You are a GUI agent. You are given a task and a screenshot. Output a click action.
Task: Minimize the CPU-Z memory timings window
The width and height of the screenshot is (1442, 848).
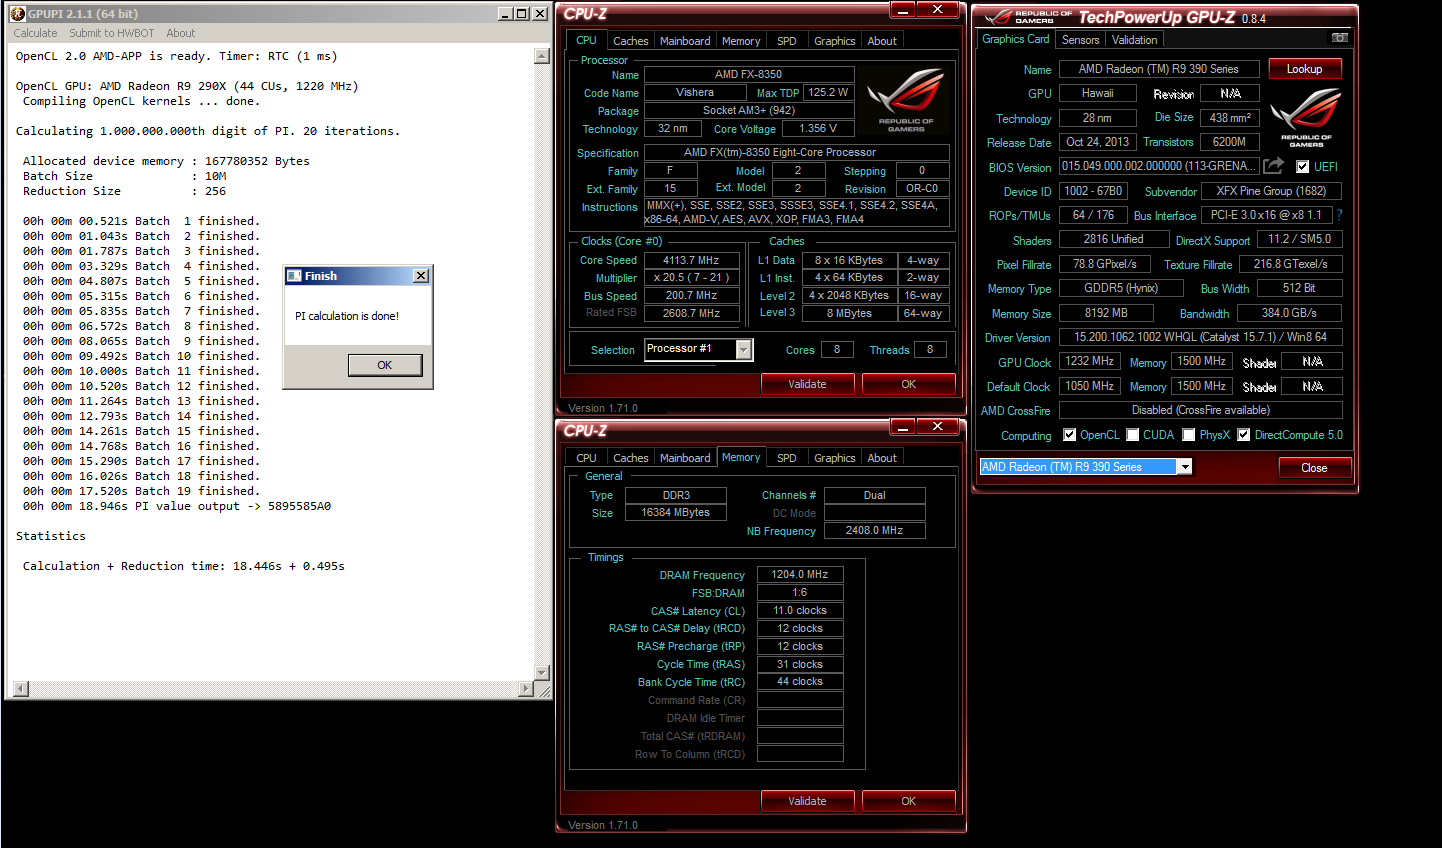(903, 426)
